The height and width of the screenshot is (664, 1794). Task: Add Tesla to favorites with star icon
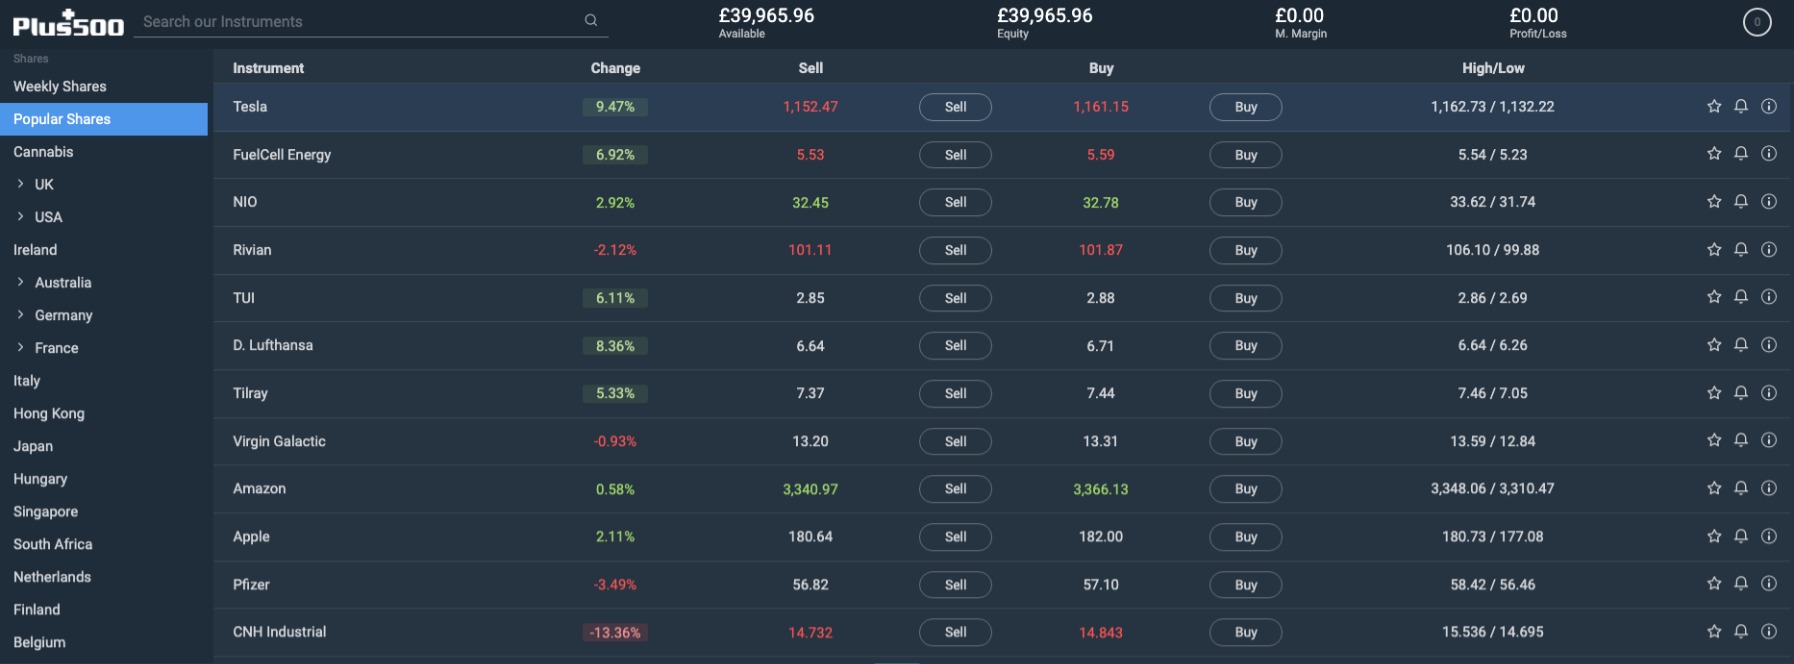(x=1714, y=106)
